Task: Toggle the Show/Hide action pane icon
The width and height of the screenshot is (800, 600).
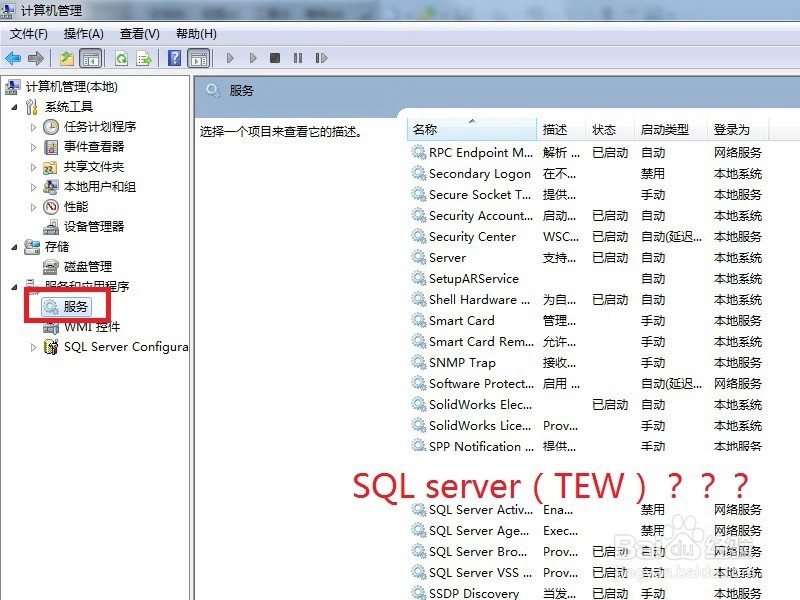Action: click(199, 58)
